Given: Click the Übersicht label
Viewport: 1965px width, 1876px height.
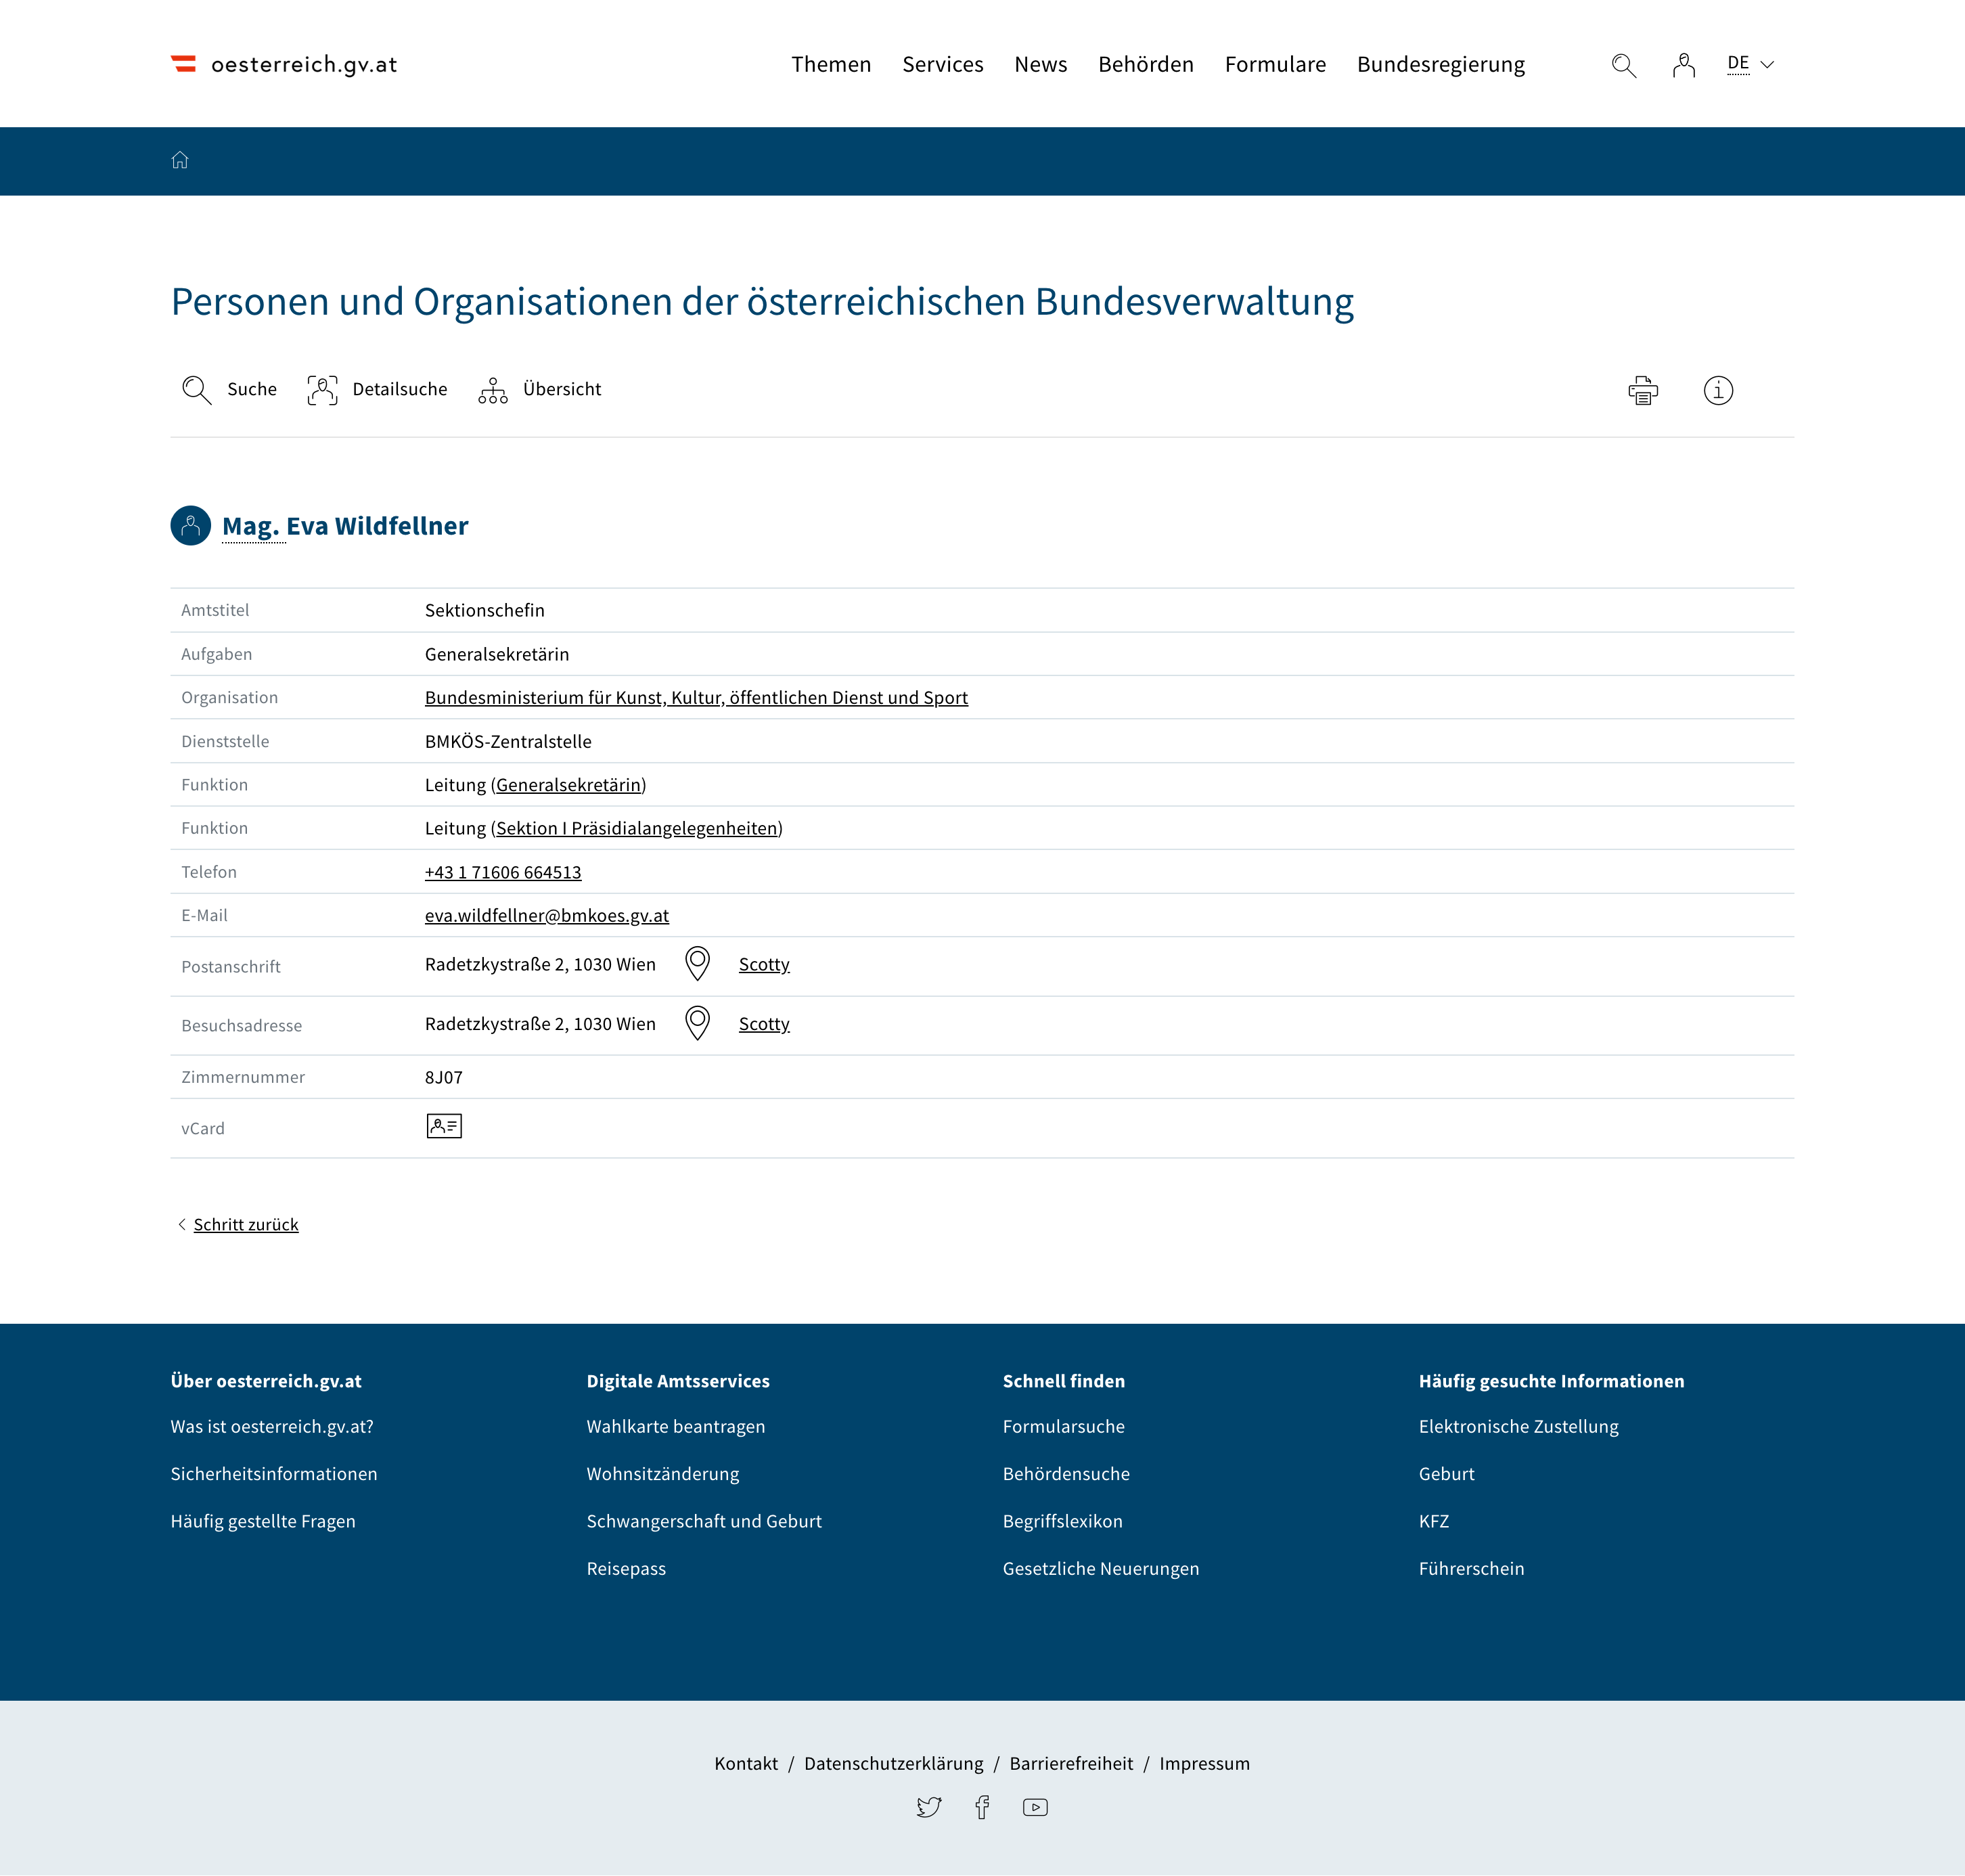Looking at the screenshot, I should coord(562,389).
